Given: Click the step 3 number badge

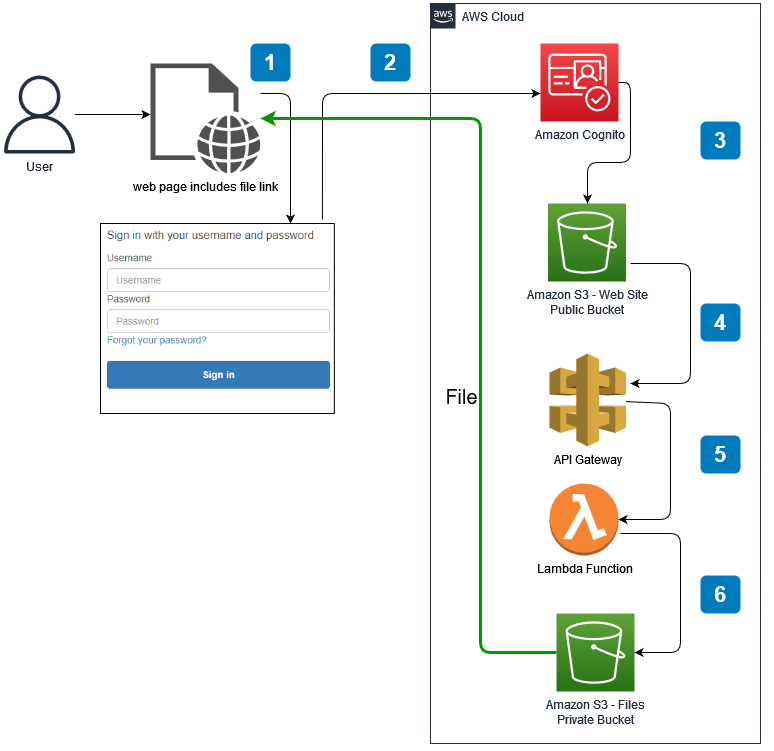Looking at the screenshot, I should pos(720,141).
